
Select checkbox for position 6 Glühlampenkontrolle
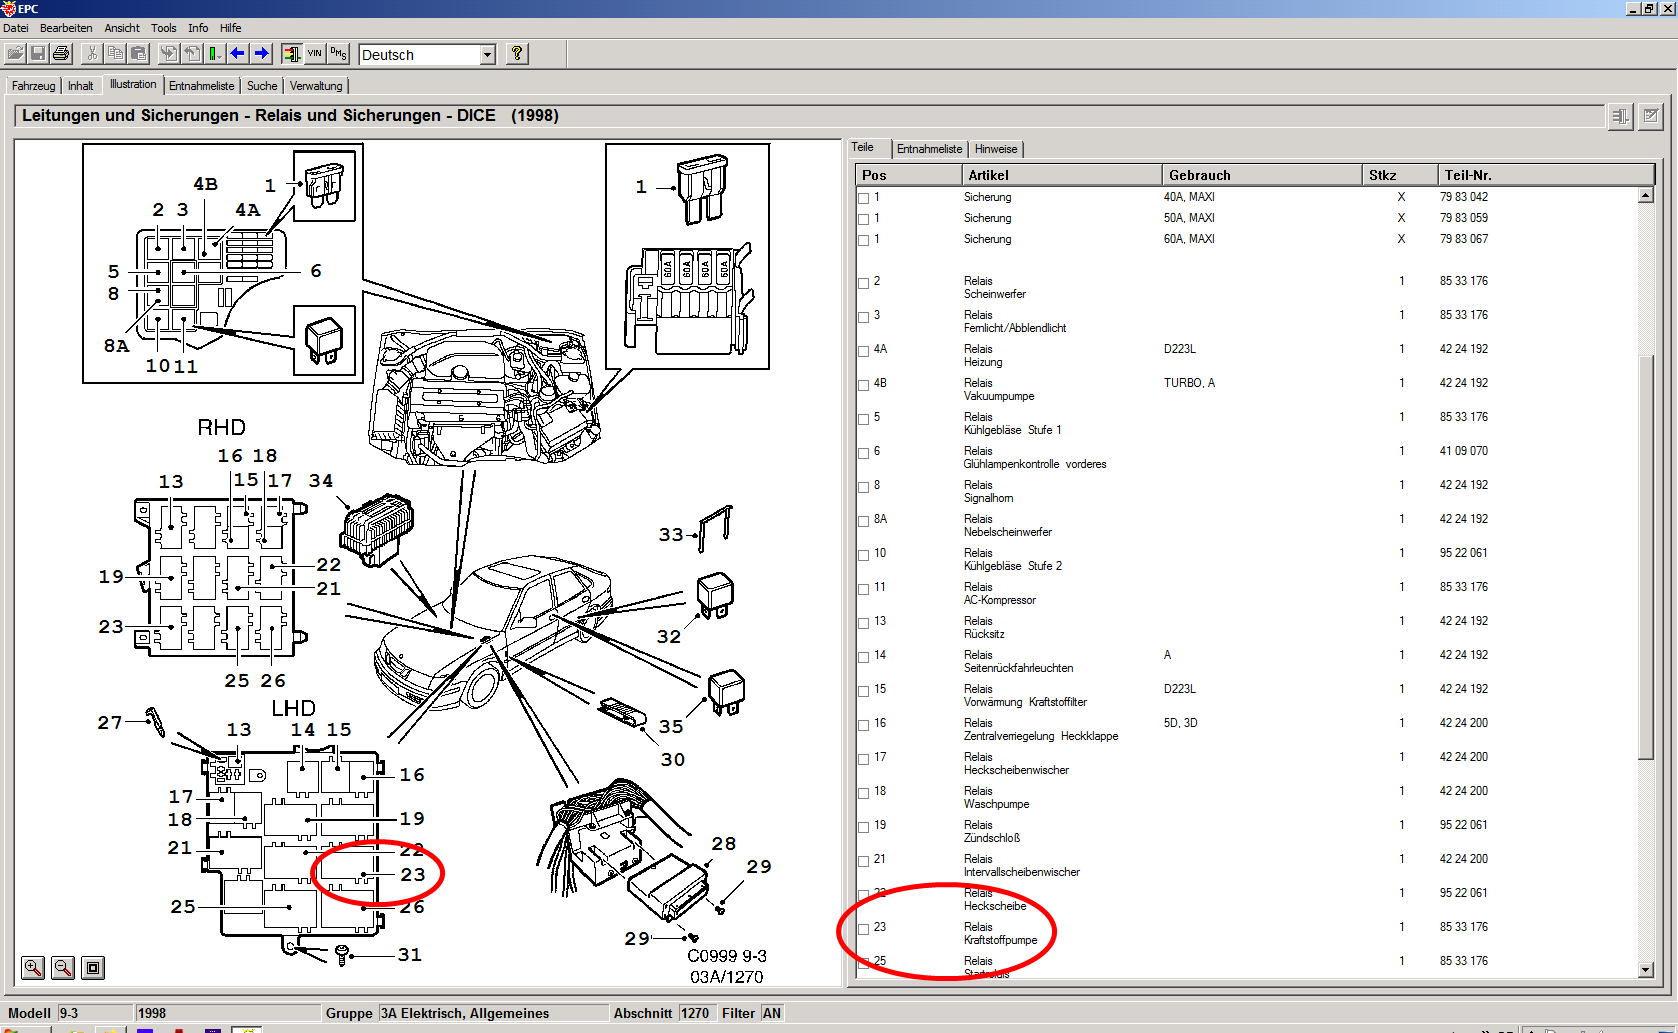pos(864,453)
